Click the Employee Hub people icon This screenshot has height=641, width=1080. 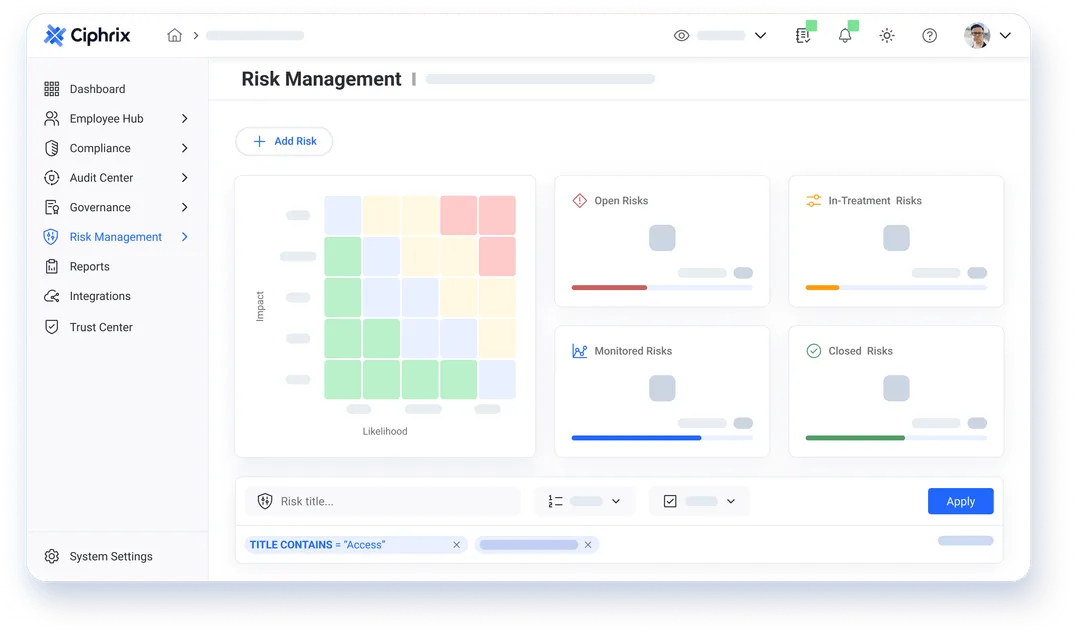point(52,118)
